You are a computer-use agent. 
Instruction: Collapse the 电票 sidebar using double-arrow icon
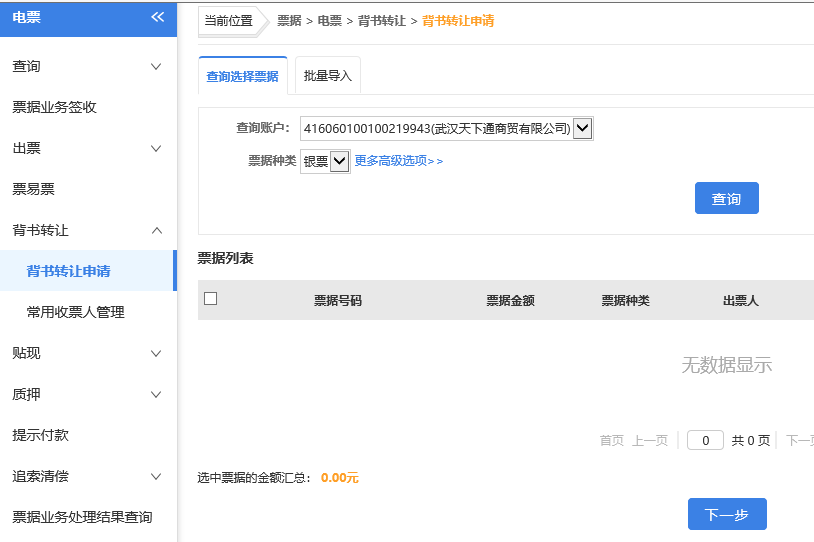pos(157,17)
